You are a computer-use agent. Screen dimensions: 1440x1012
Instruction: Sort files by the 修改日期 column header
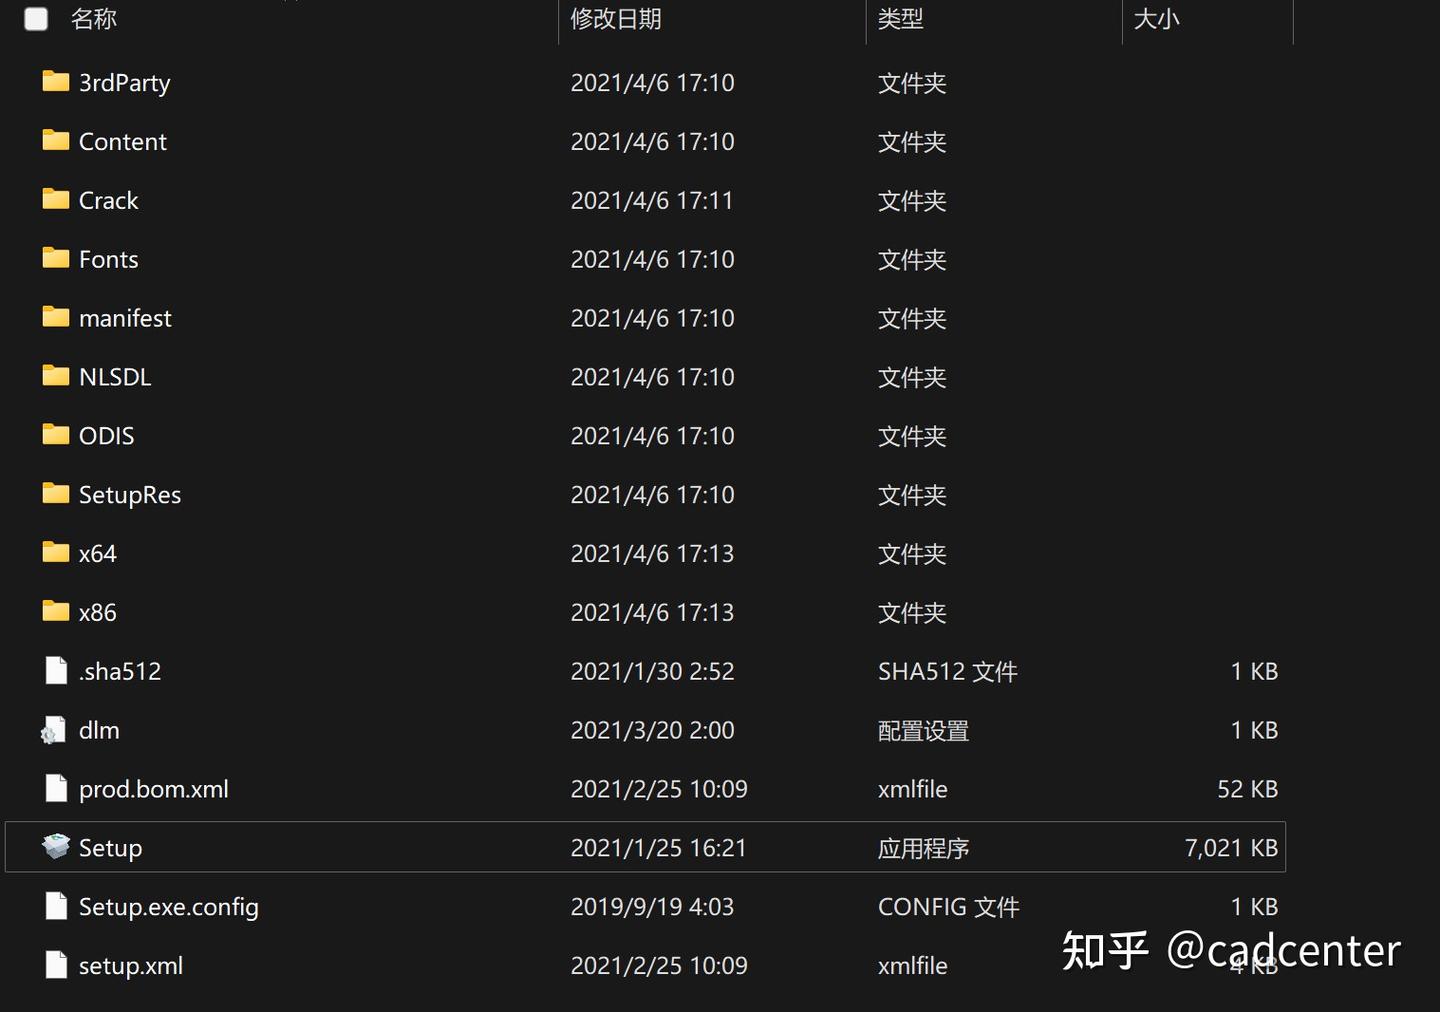coord(616,19)
